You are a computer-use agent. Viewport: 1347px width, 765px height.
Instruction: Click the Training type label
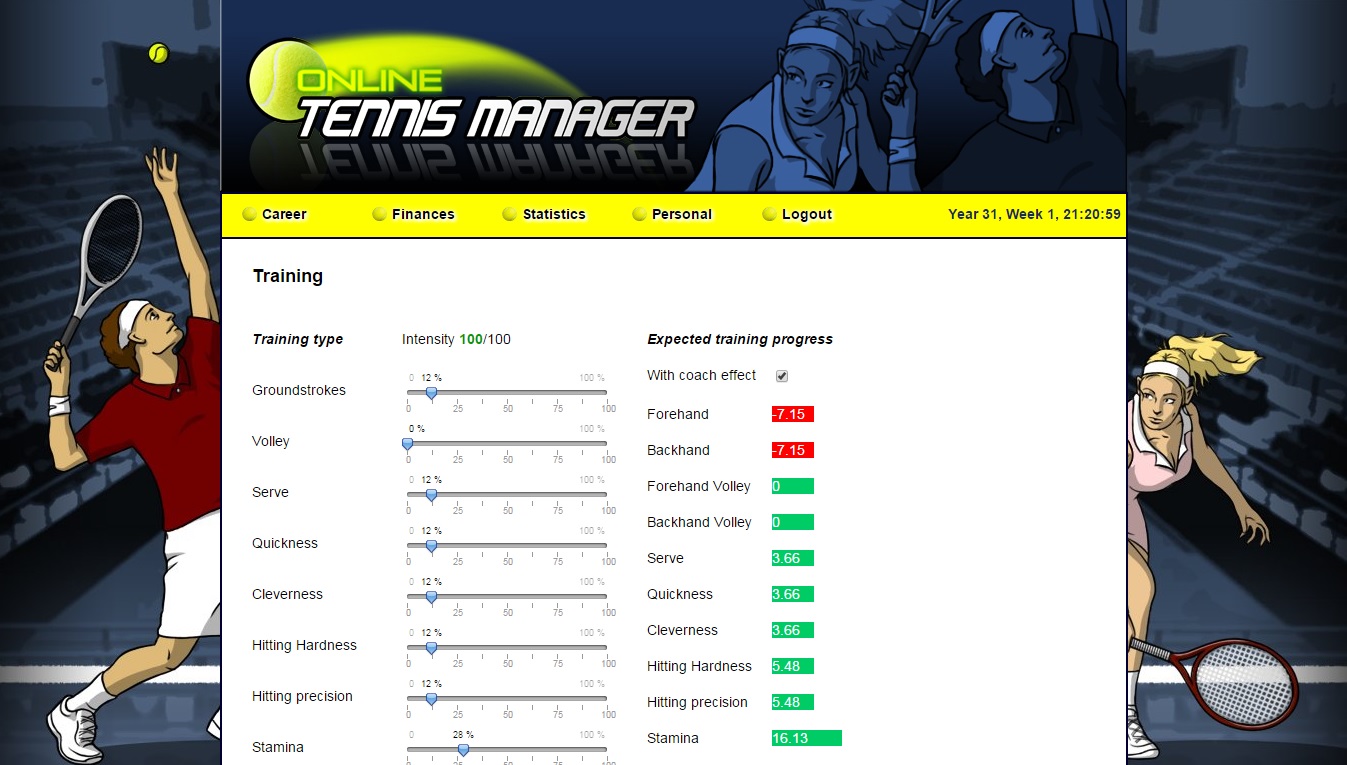(x=298, y=339)
